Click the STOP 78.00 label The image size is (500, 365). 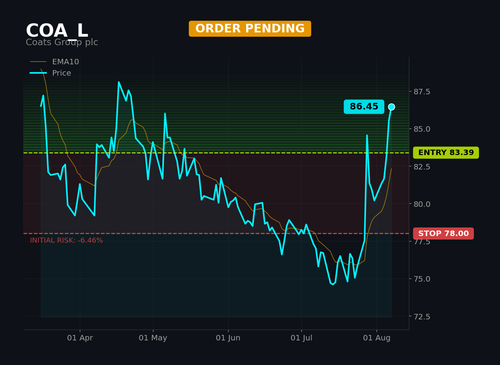(443, 233)
